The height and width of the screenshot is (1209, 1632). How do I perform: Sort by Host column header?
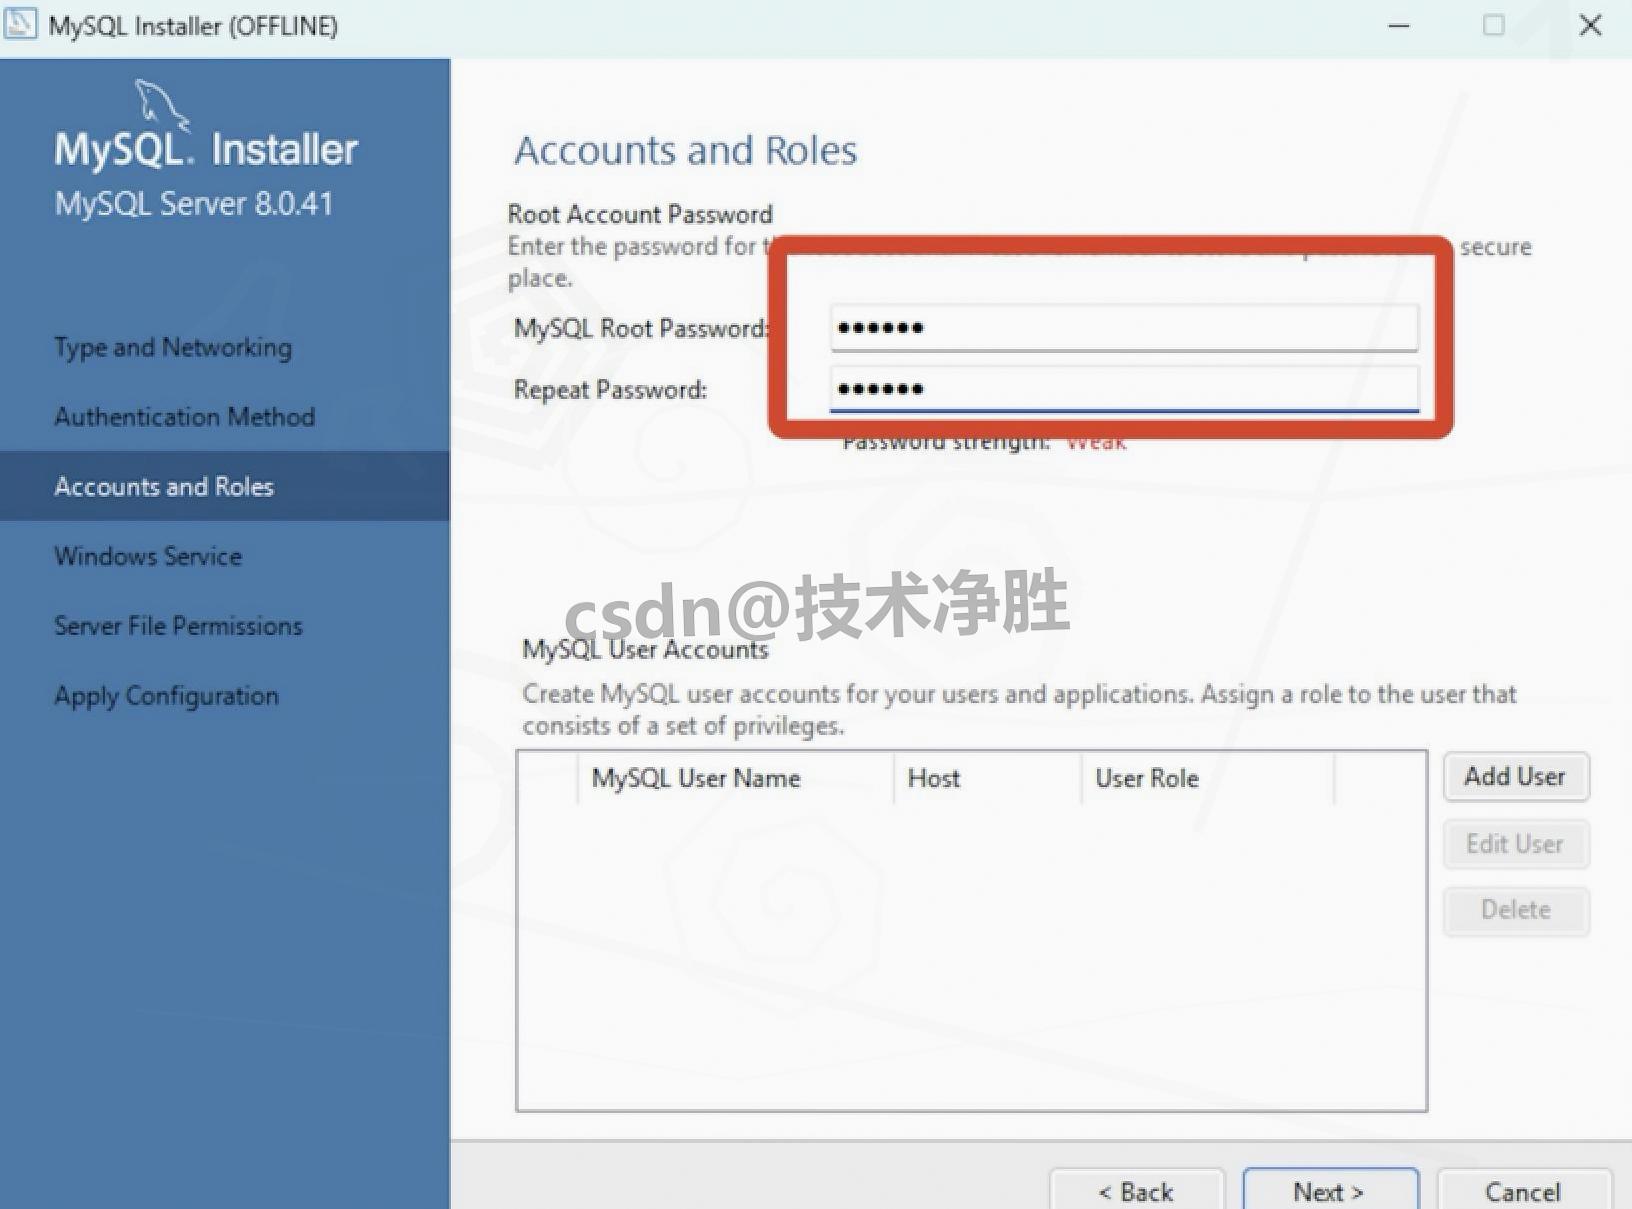(x=987, y=778)
